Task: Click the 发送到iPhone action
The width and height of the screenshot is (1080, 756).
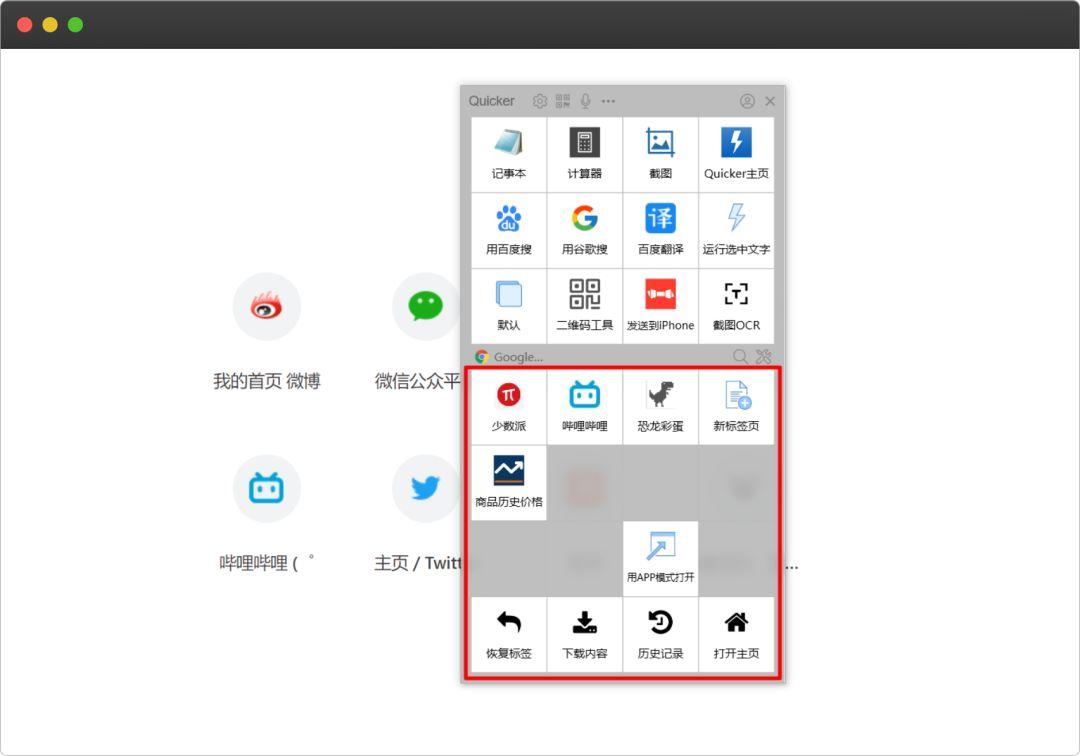Action: pos(661,306)
